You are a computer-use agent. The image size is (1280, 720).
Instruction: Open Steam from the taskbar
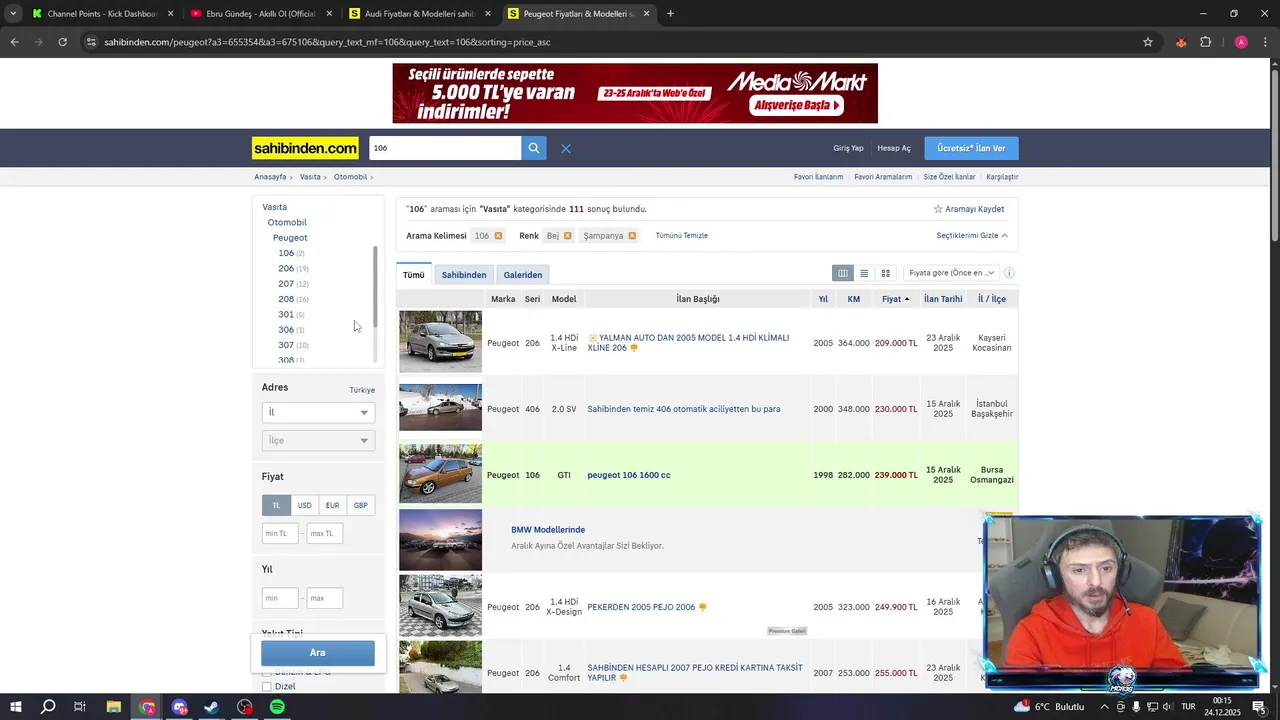point(212,707)
